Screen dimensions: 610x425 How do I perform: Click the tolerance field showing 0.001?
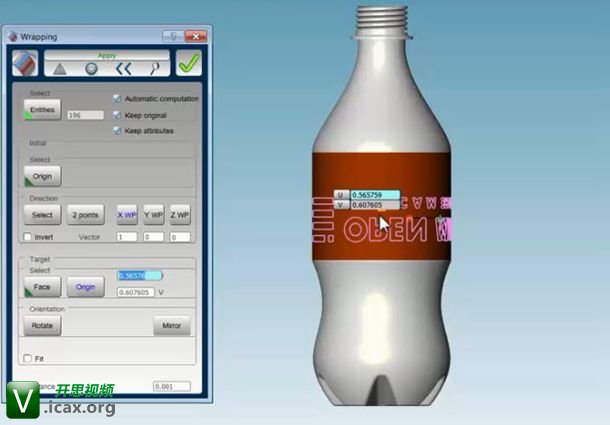pyautogui.click(x=172, y=386)
